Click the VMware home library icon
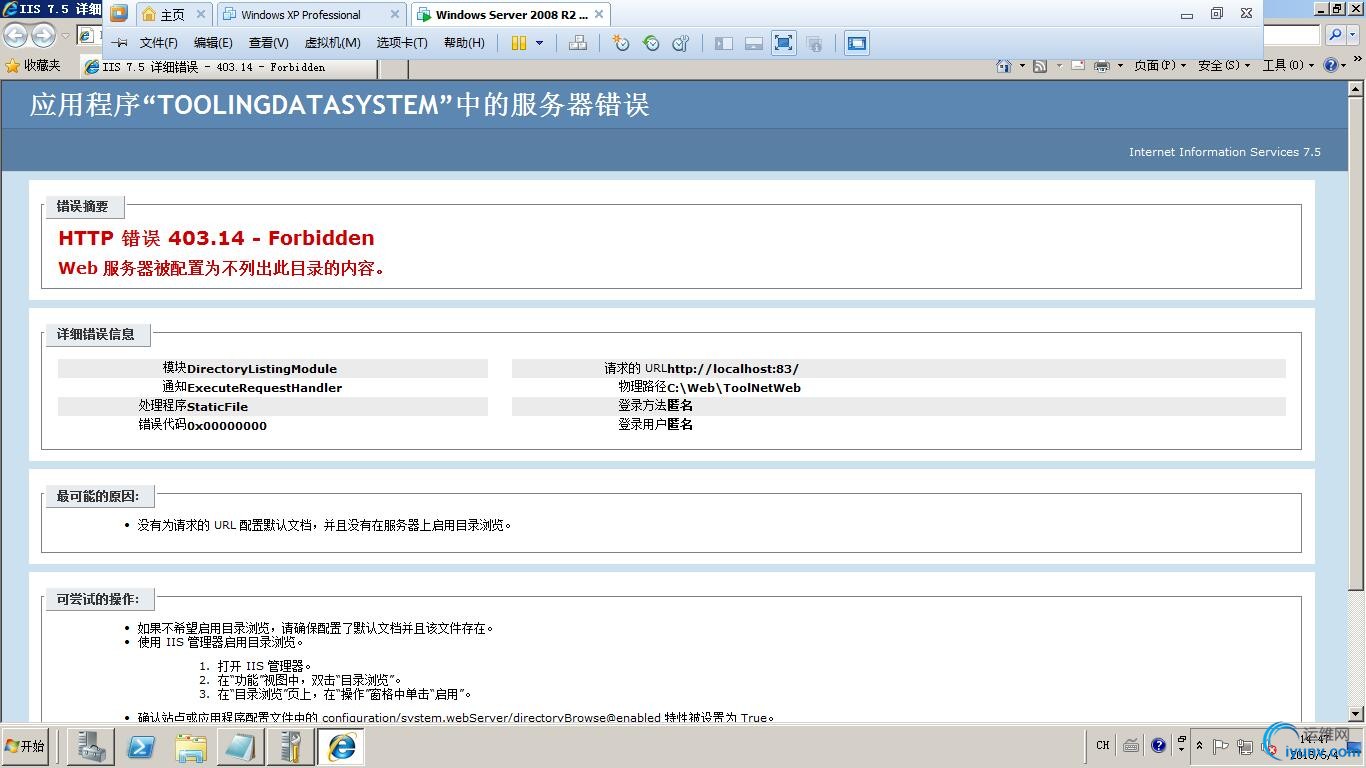Viewport: 1366px width, 768px height. pos(119,14)
